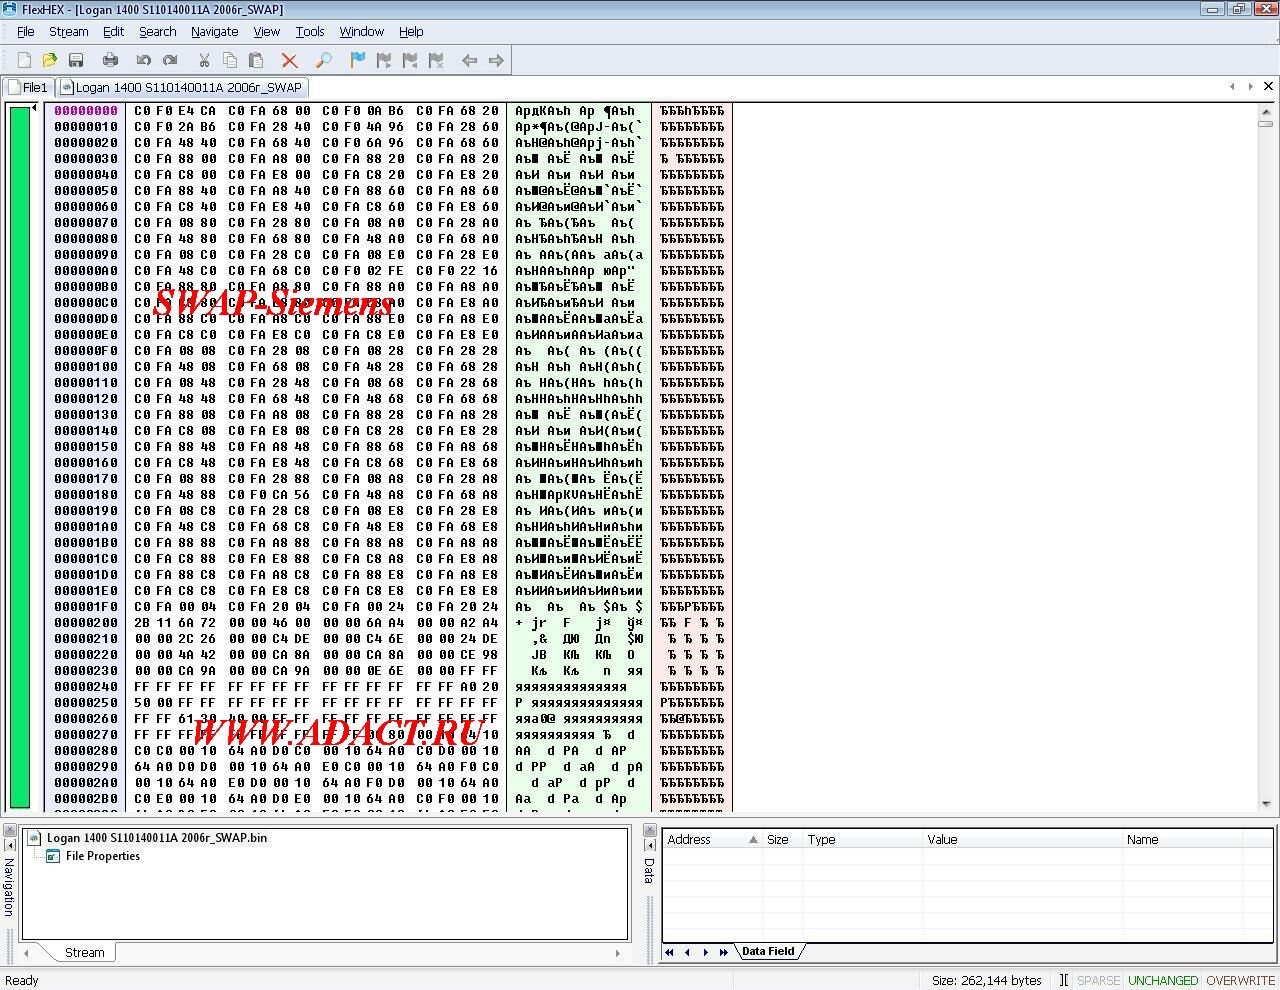
Task: Click the Value column header
Action: coord(1022,840)
